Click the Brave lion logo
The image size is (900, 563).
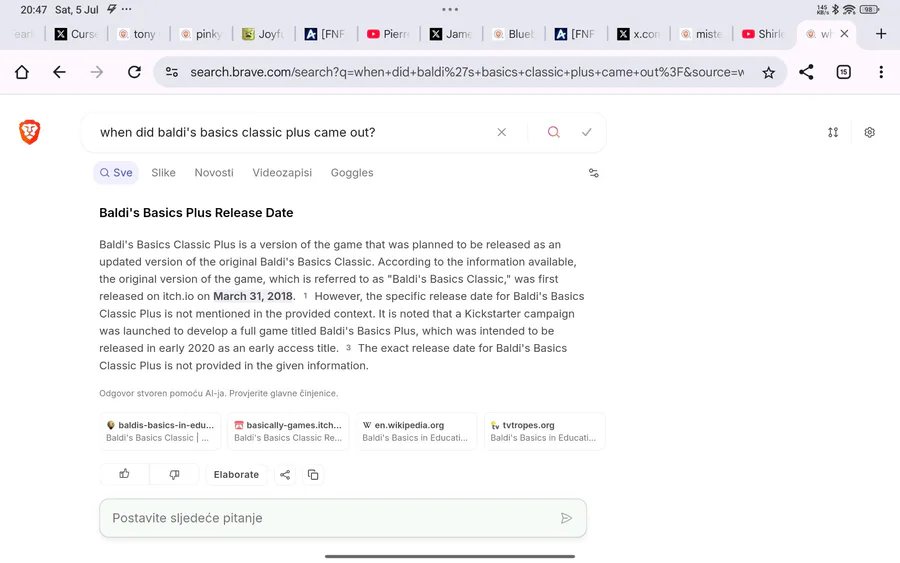(29, 132)
